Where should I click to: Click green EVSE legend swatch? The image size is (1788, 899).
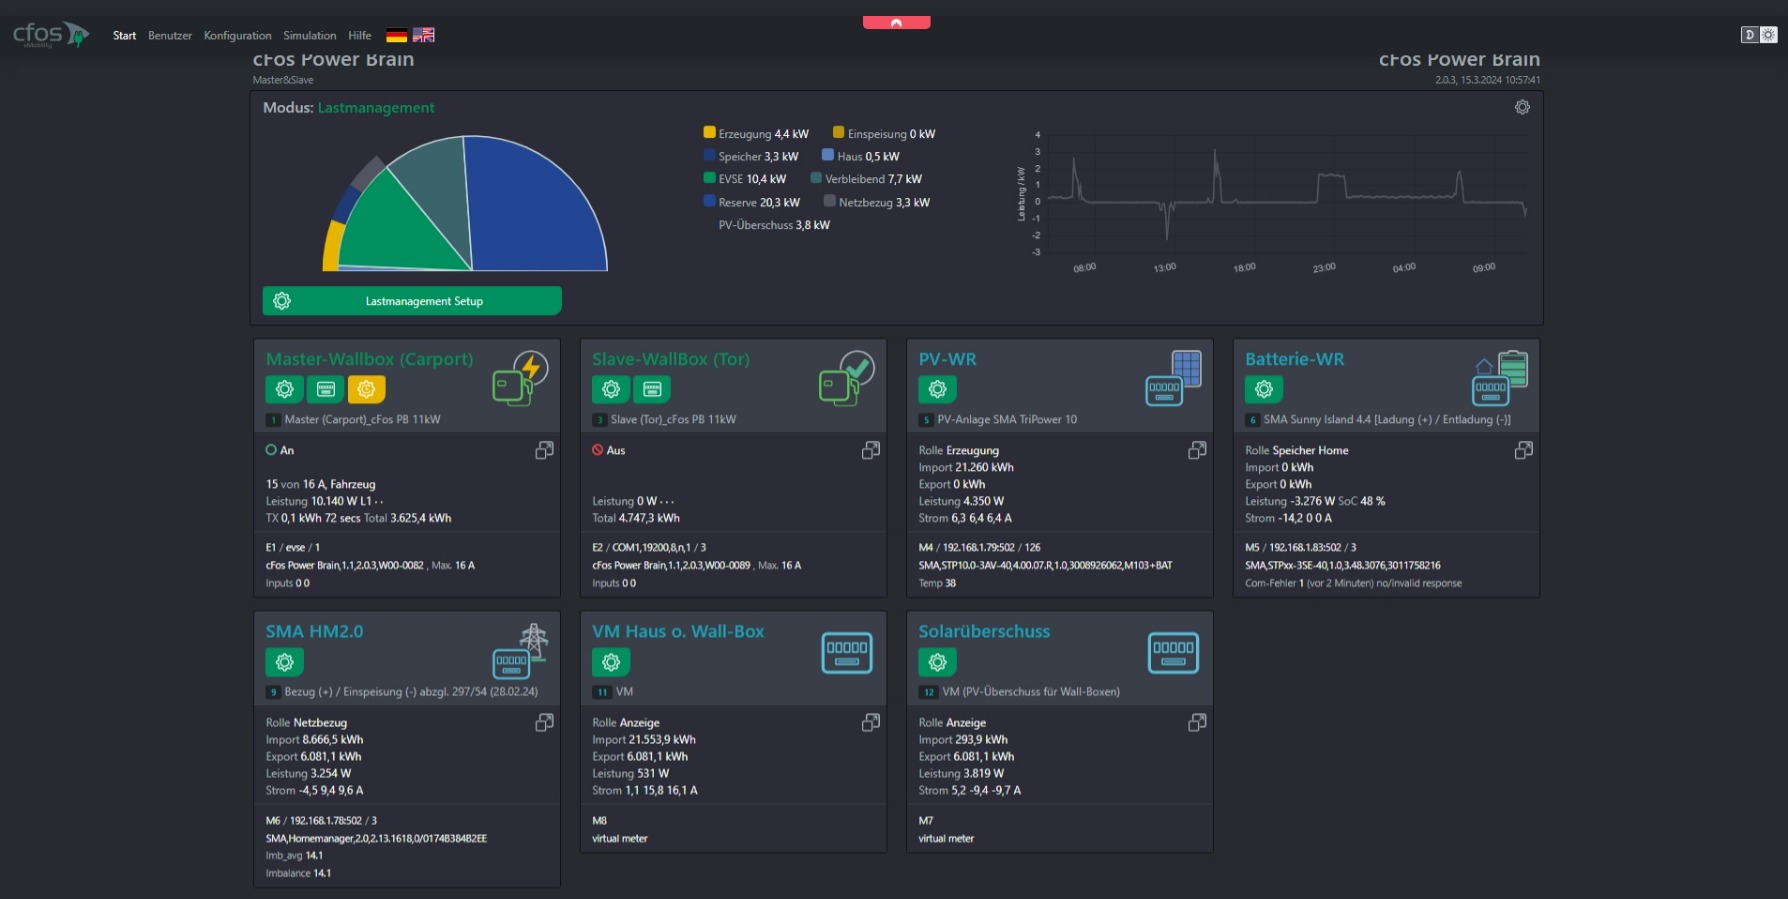point(709,178)
